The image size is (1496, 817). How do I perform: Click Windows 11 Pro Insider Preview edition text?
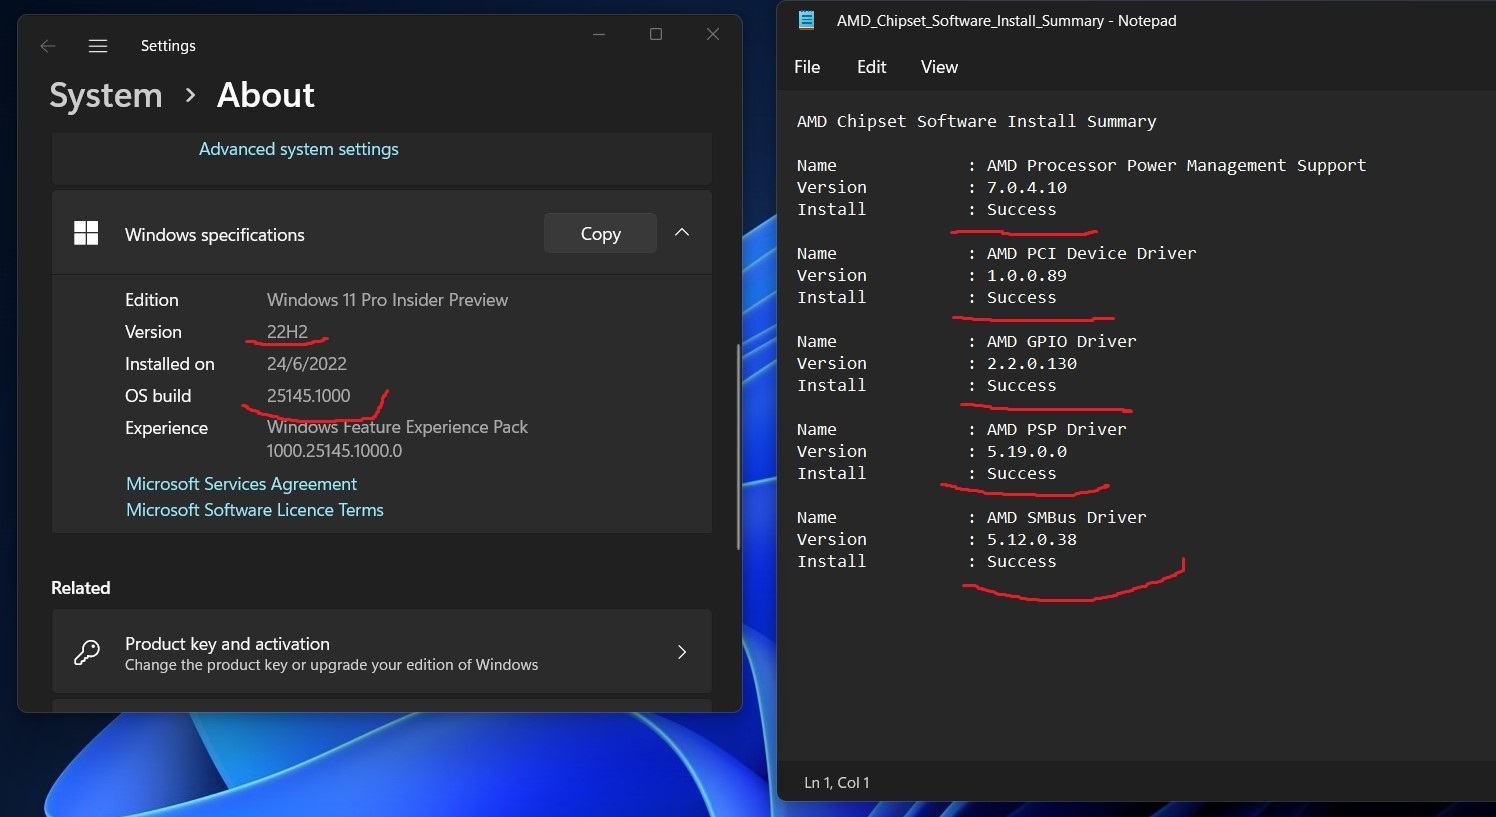387,300
